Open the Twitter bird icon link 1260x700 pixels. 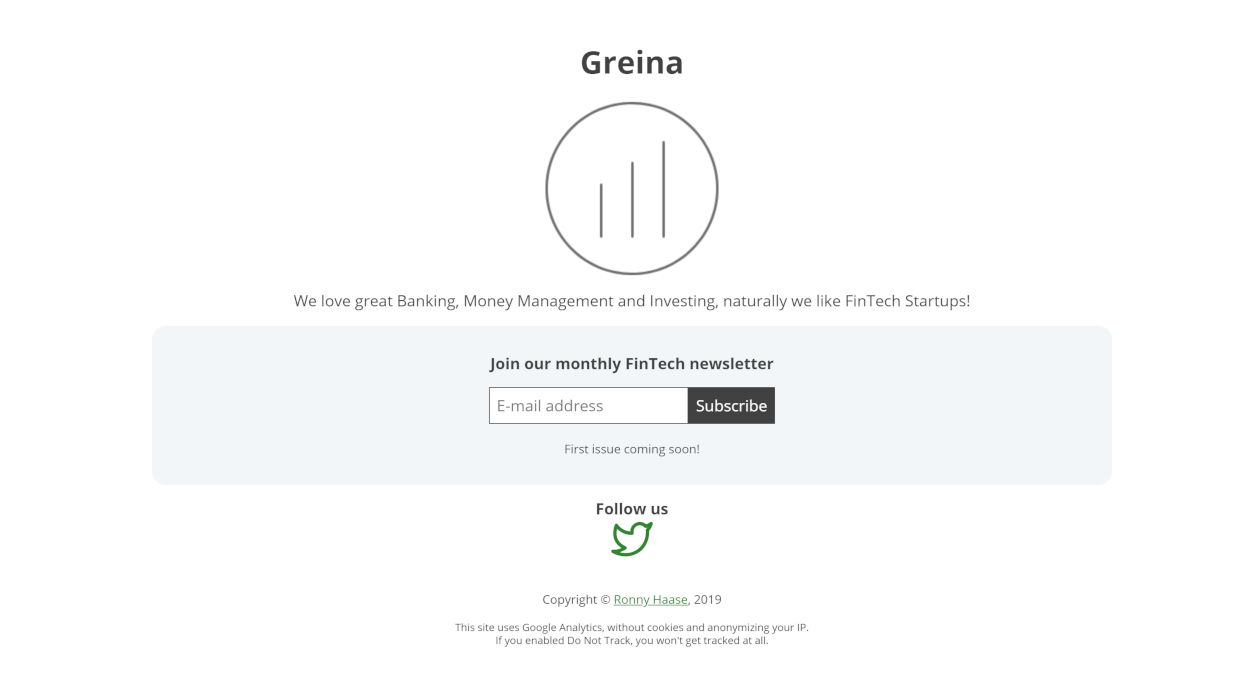pos(632,539)
